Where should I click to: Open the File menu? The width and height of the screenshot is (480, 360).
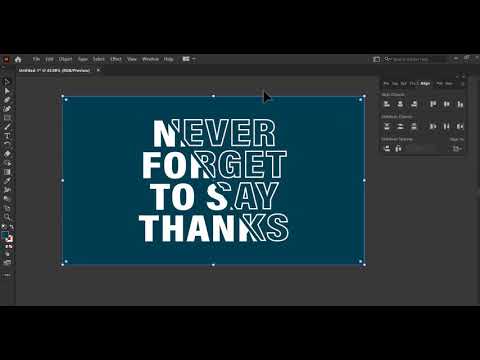point(36,59)
